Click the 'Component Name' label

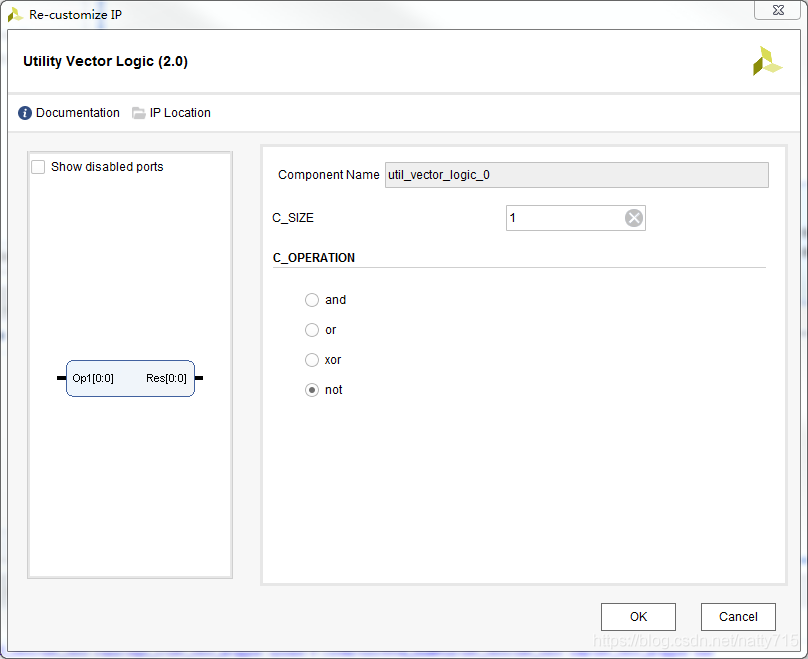(x=329, y=175)
